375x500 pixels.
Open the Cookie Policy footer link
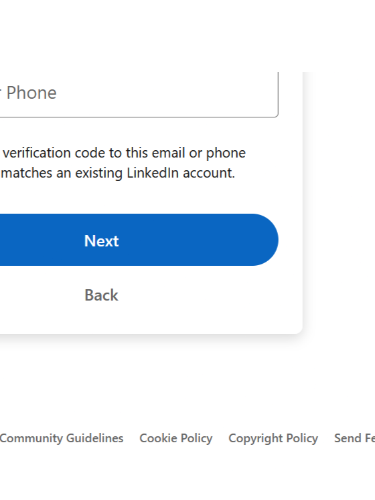coord(176,438)
